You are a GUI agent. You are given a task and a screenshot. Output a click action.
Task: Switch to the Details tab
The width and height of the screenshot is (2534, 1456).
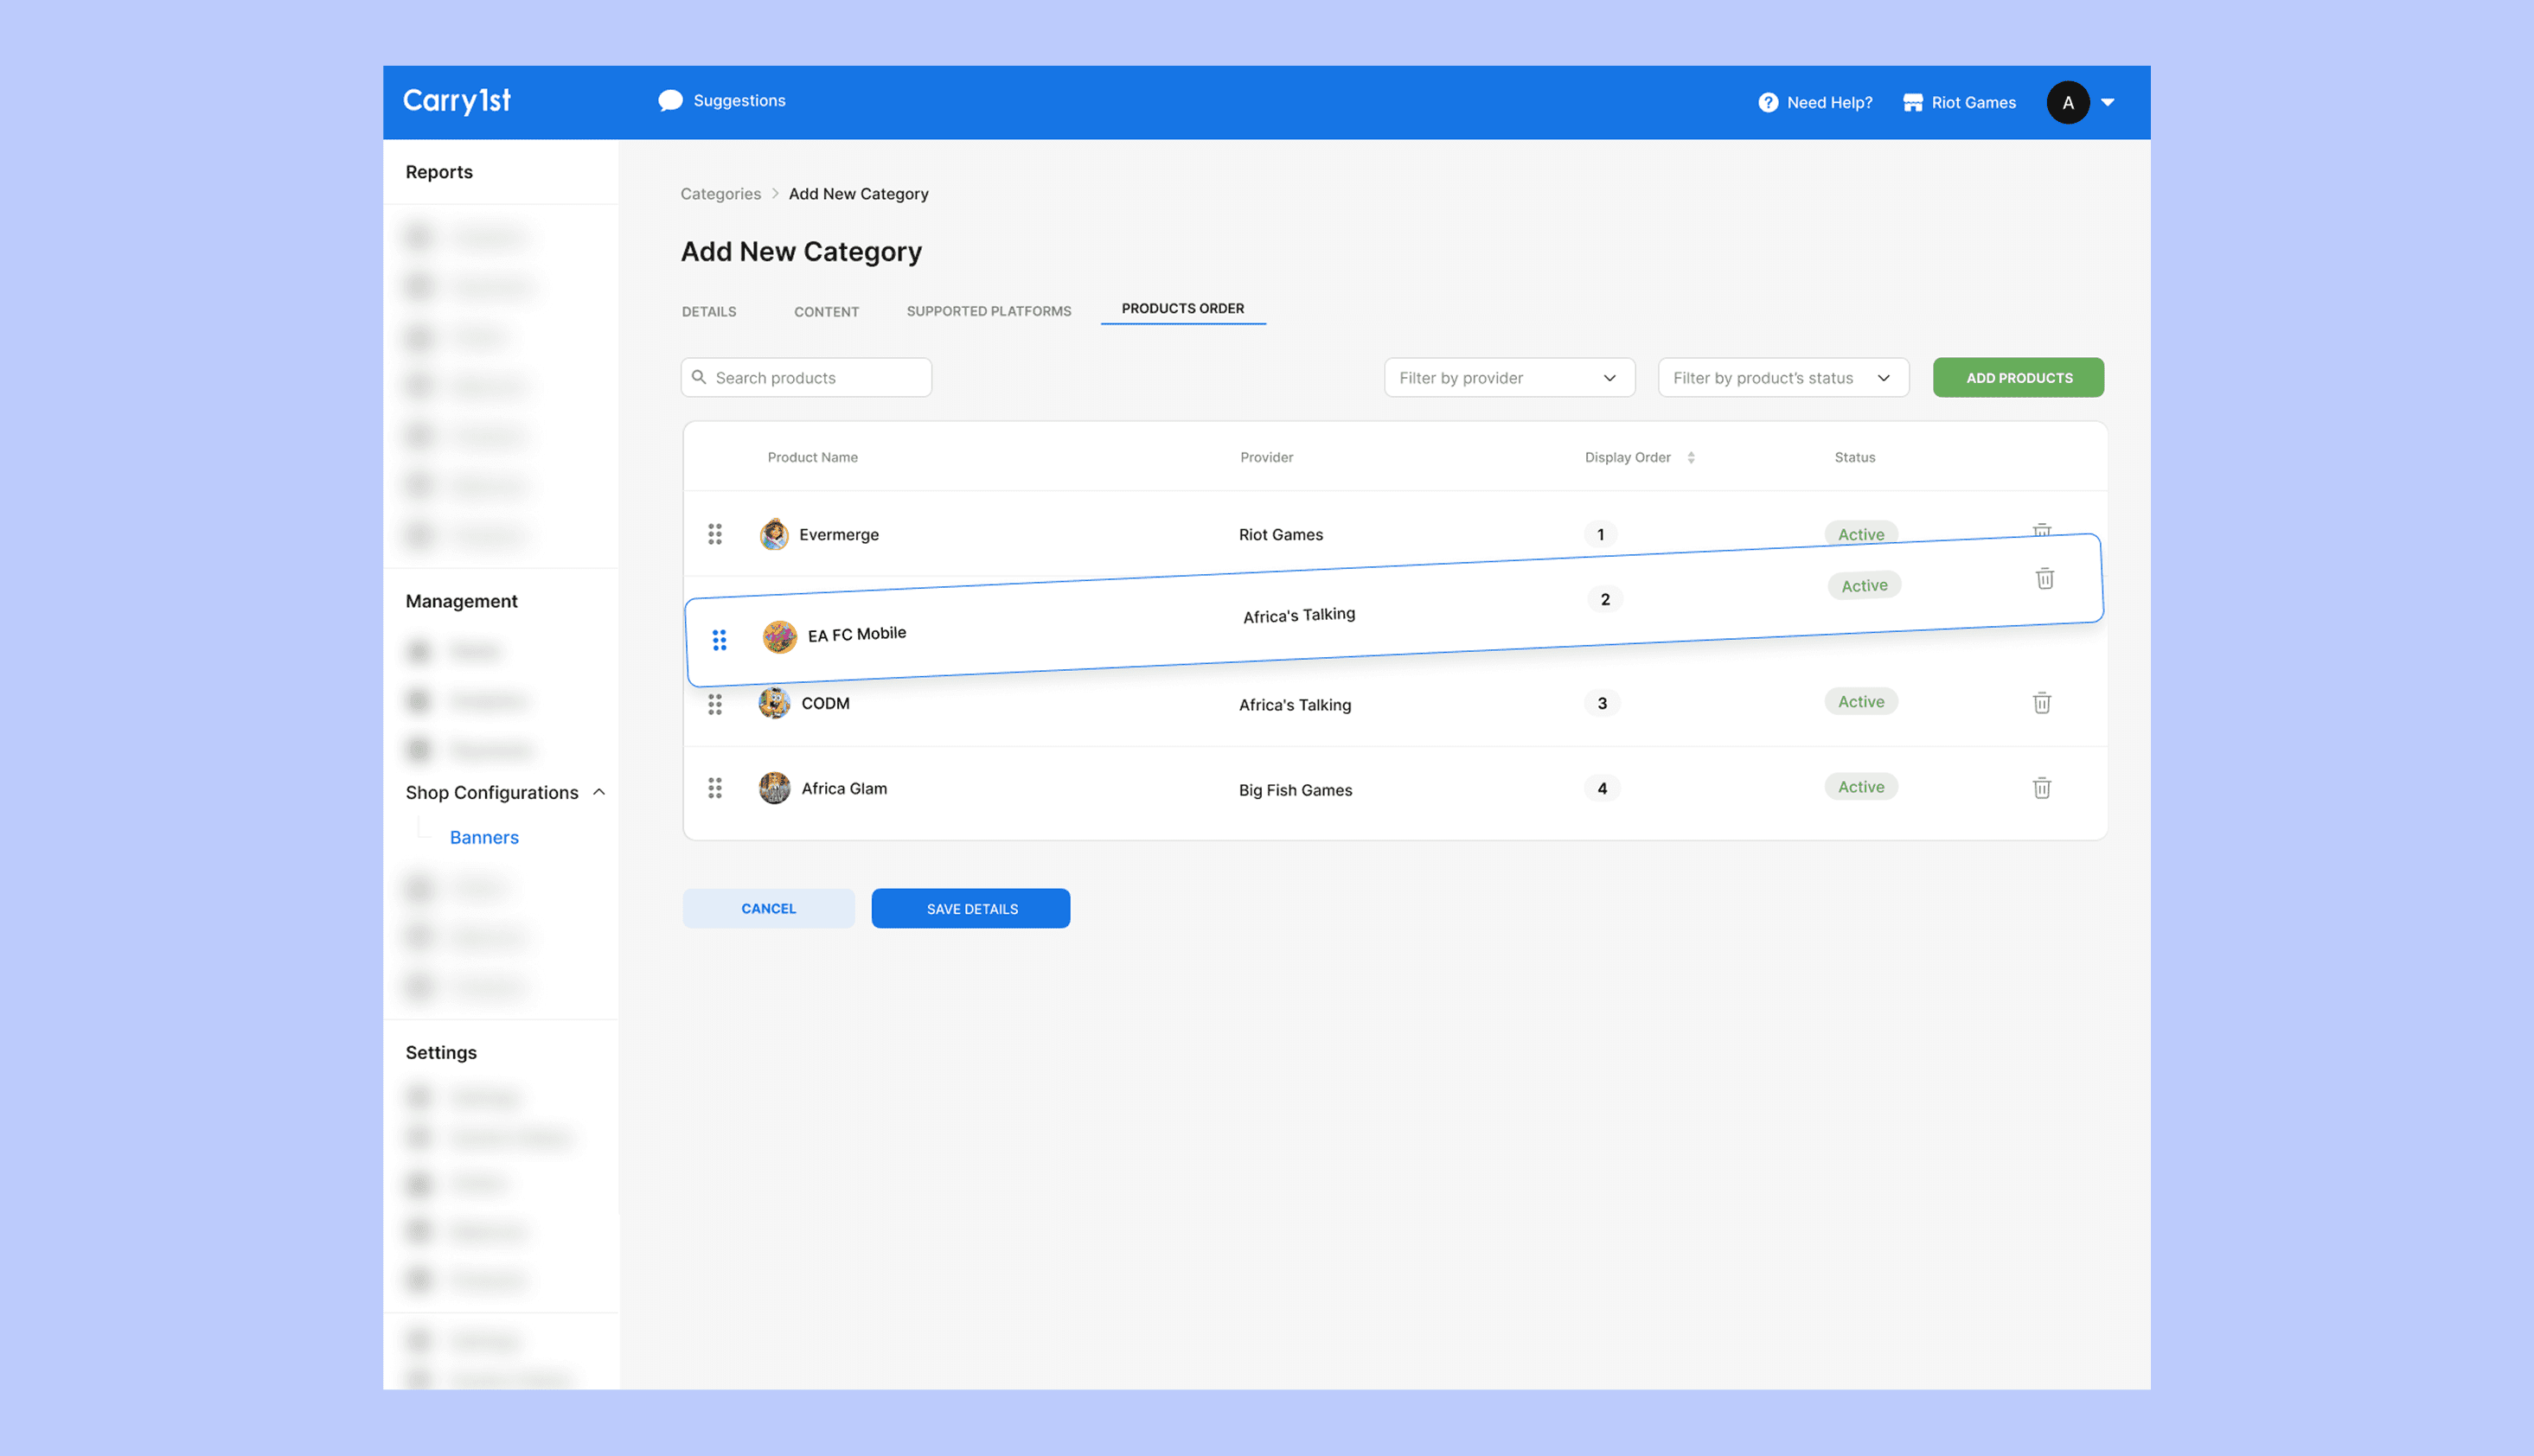(x=709, y=312)
